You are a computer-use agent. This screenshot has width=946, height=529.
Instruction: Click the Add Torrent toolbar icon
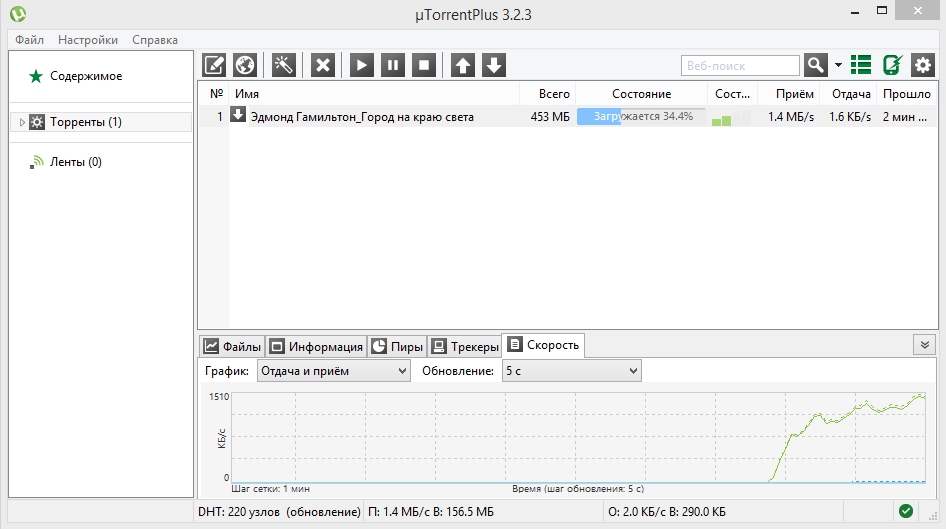click(x=214, y=65)
